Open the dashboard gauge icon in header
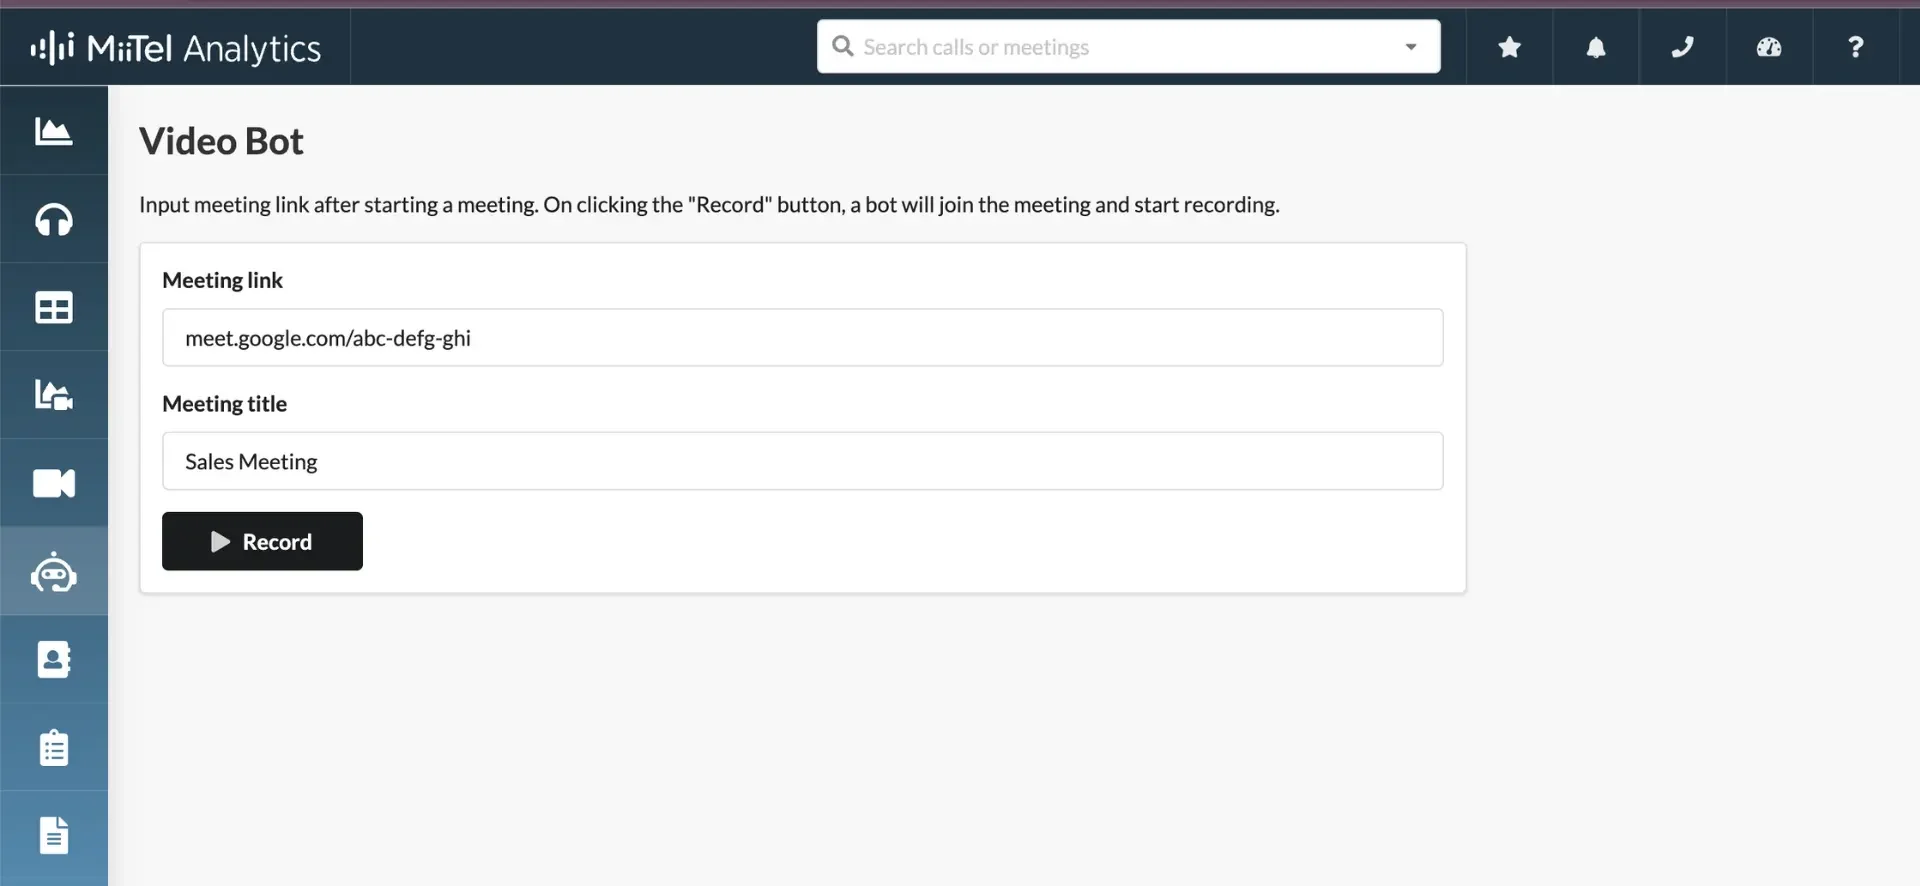This screenshot has height=886, width=1920. coord(1769,47)
